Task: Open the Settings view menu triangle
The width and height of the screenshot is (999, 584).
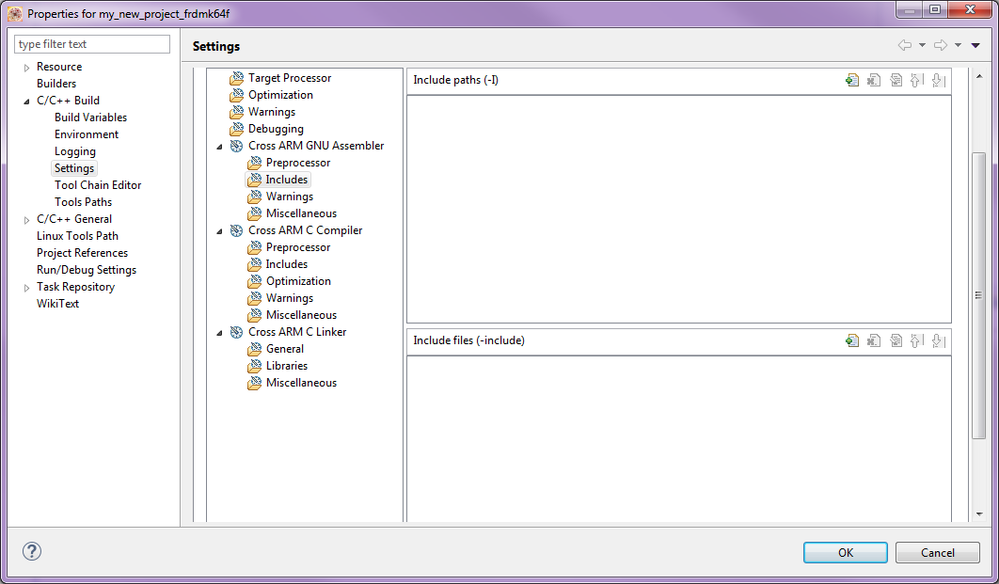Action: 975,45
